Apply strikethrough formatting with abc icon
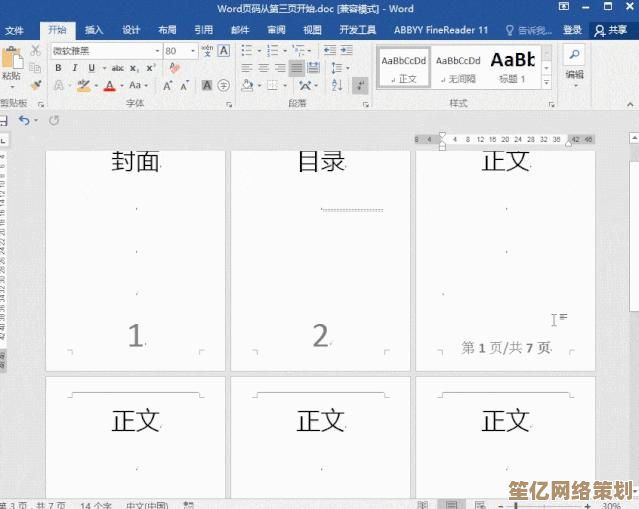639x509 pixels. pyautogui.click(x=118, y=68)
